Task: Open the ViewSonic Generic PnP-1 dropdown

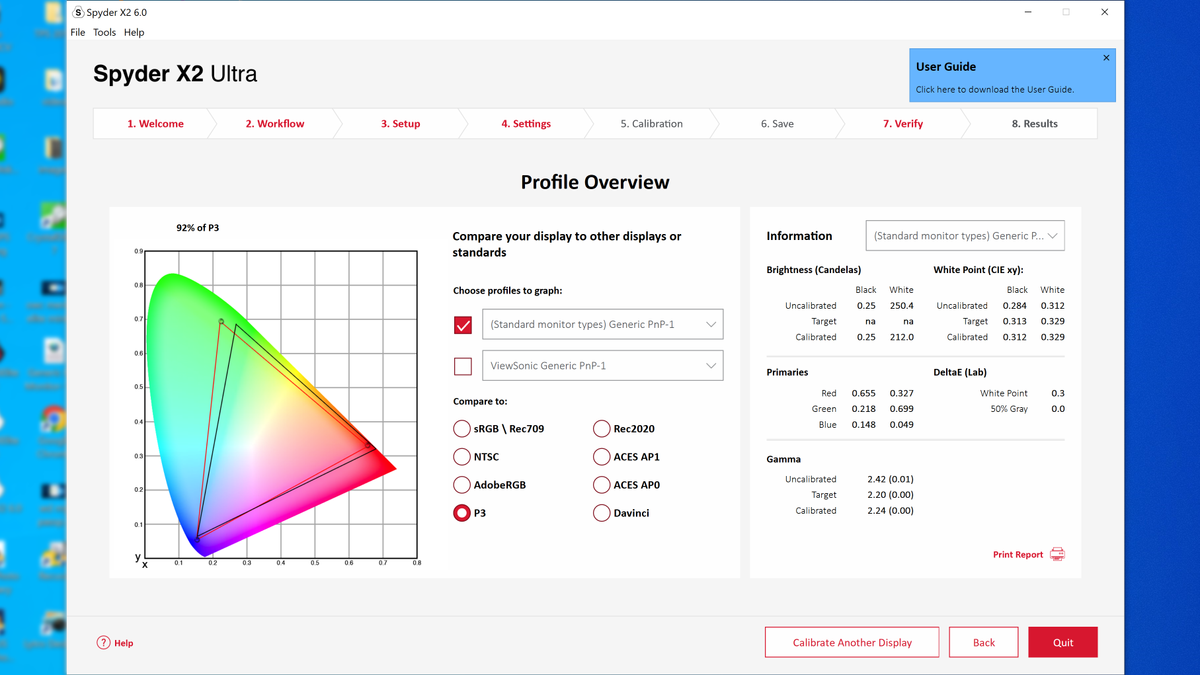Action: pos(602,366)
